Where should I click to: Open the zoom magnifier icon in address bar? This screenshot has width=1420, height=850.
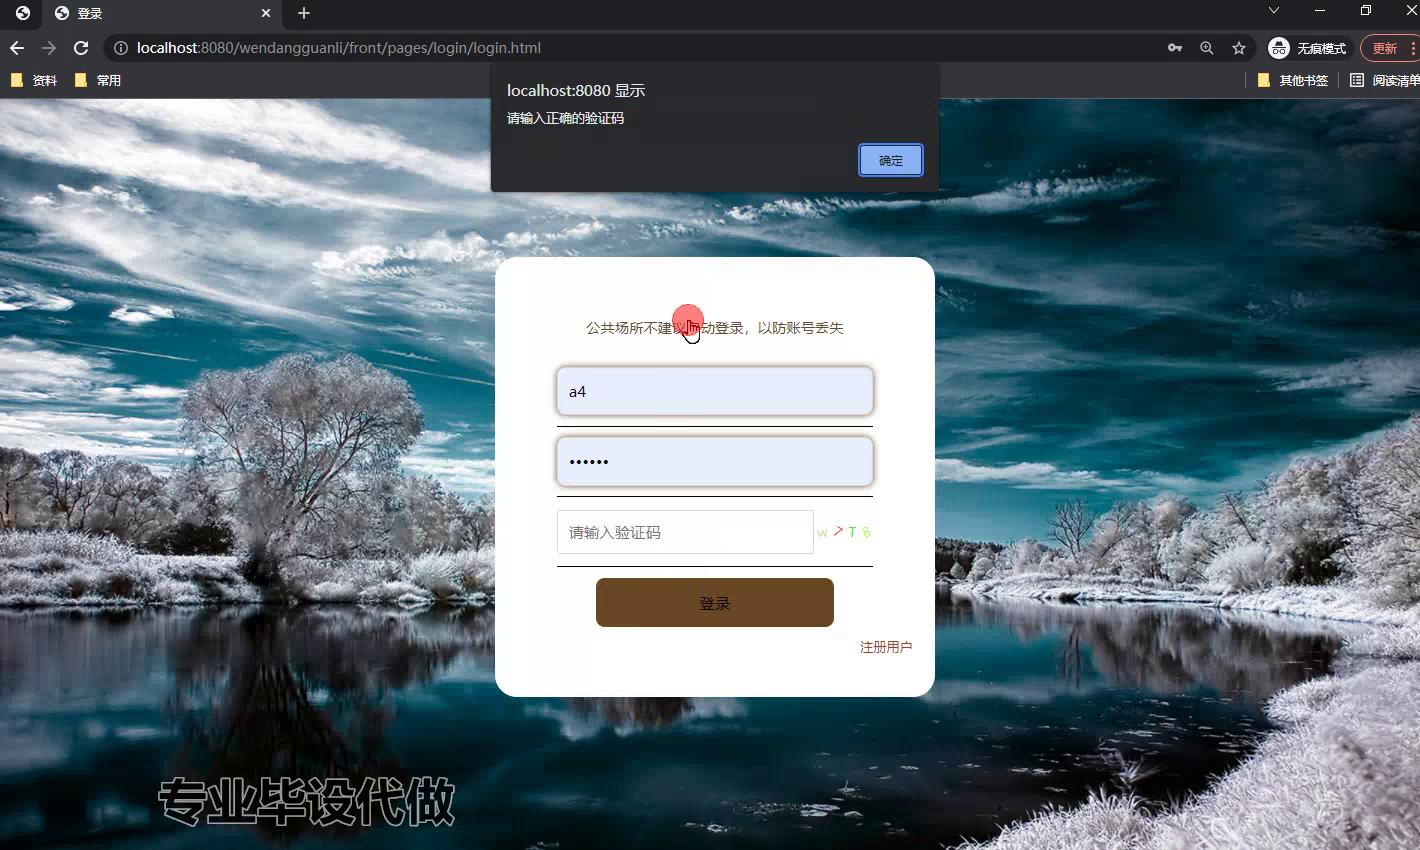[1207, 47]
